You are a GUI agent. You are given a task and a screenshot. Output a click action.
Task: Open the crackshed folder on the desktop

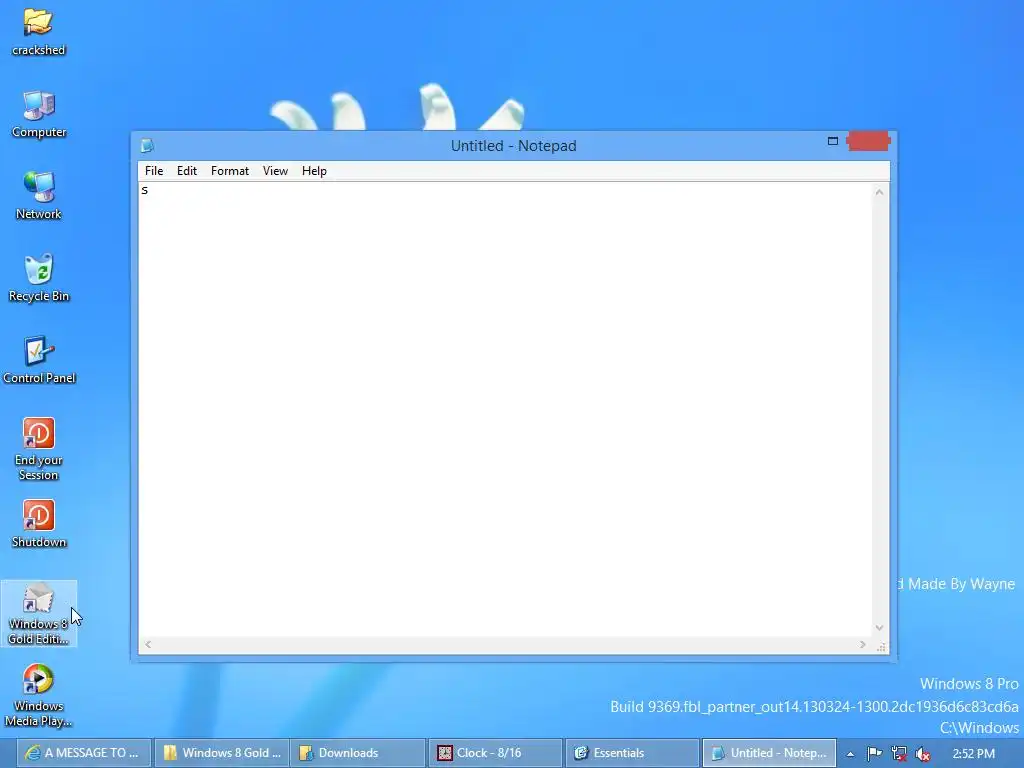tap(39, 31)
